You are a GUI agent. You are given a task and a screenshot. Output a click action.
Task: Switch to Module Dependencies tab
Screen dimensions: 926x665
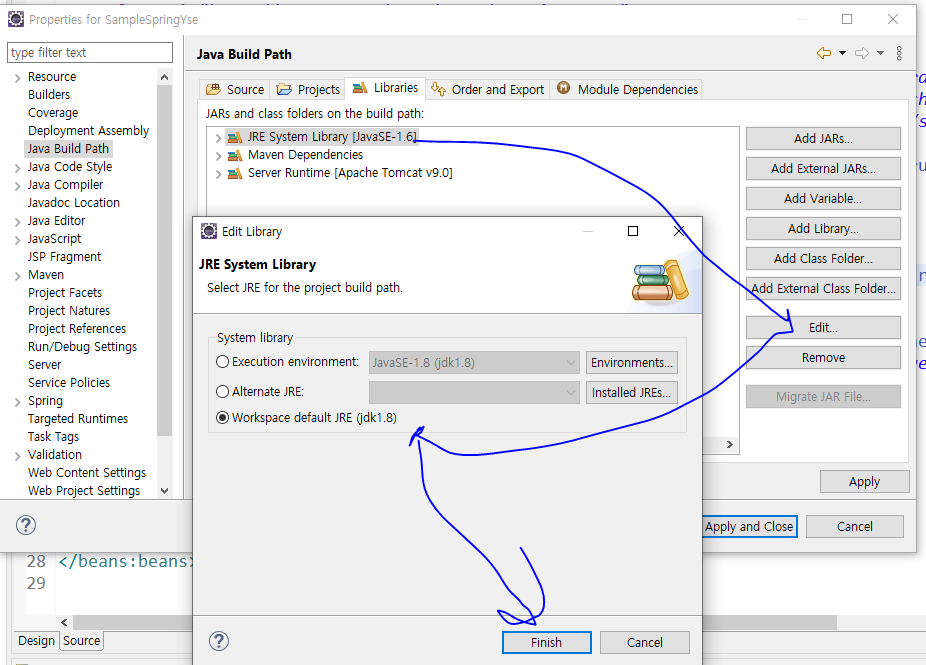[627, 89]
